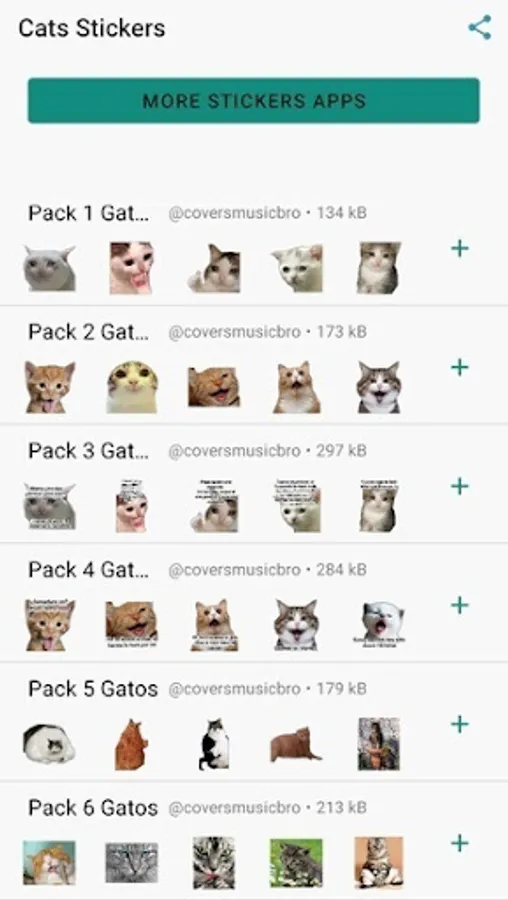This screenshot has width=508, height=900.
Task: Select the black and white sitting cat in Pack 5
Action: (x=214, y=744)
